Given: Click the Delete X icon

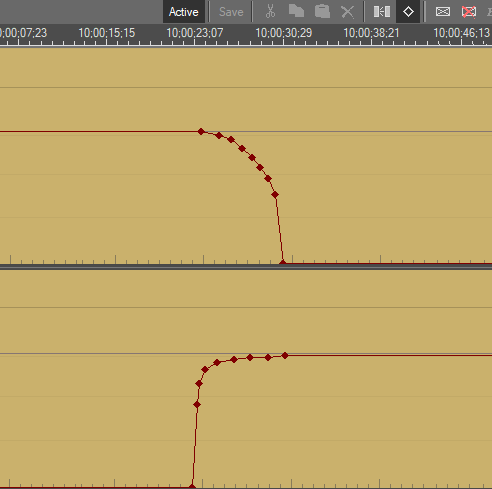Looking at the screenshot, I should pyautogui.click(x=347, y=12).
